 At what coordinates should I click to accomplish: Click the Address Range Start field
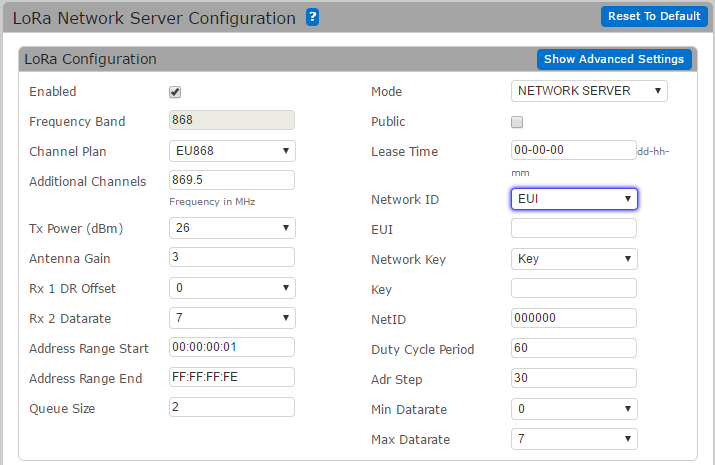(x=231, y=347)
